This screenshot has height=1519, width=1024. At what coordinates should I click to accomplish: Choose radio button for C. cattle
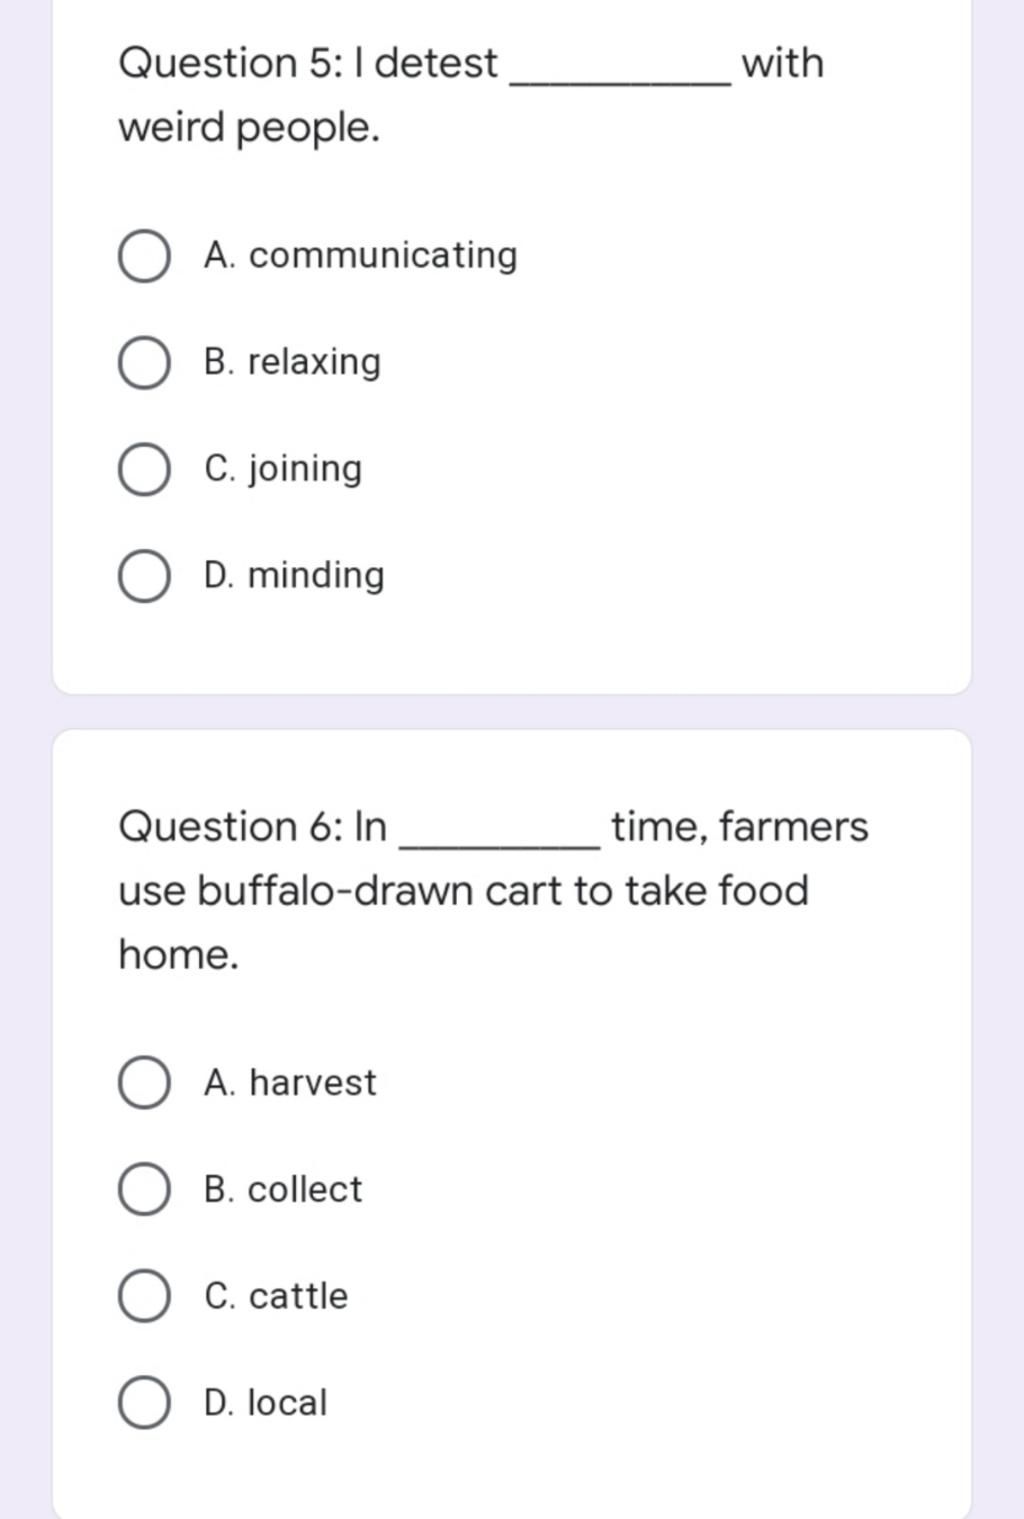tap(144, 1296)
